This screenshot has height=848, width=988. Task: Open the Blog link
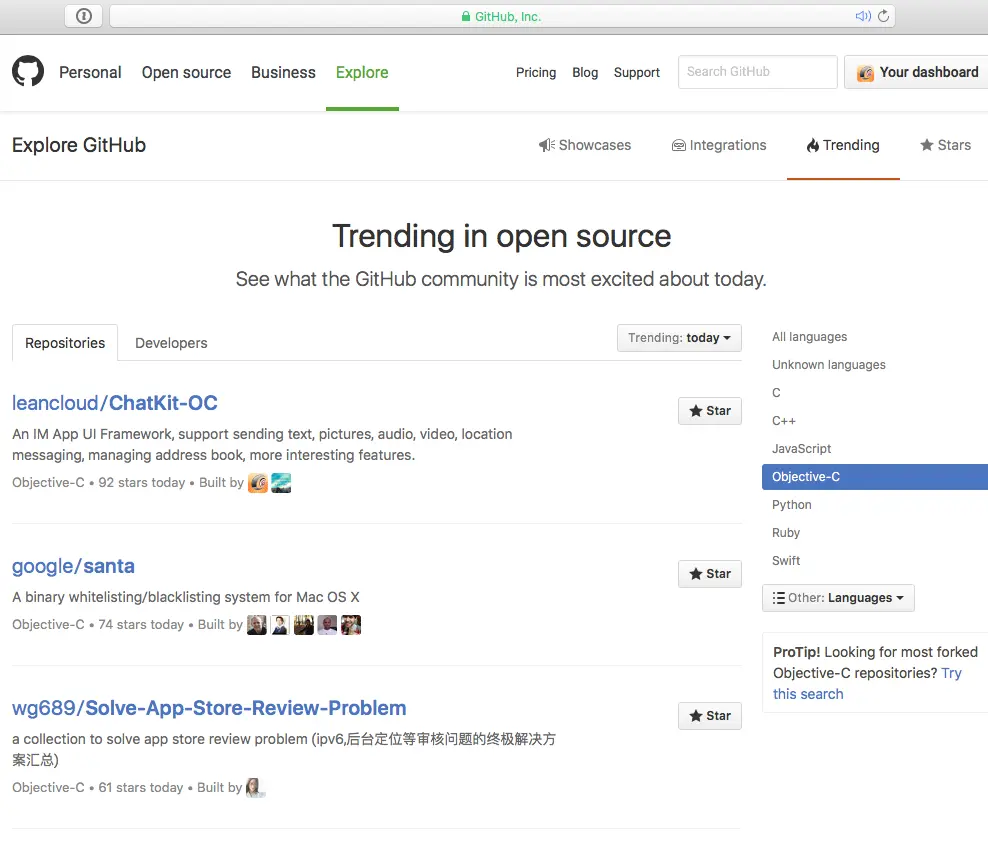585,72
